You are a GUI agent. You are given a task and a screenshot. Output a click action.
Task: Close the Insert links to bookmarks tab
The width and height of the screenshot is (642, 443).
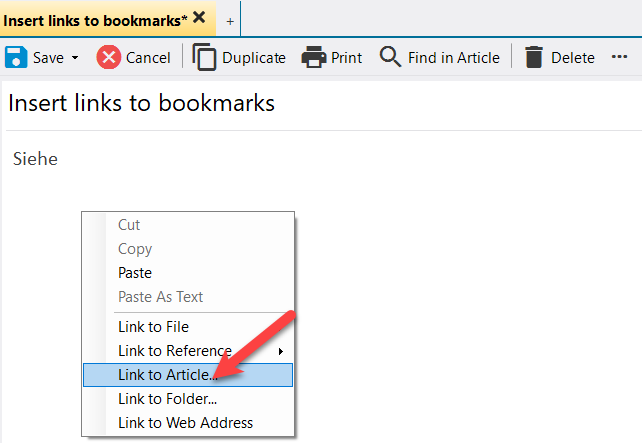tap(200, 18)
